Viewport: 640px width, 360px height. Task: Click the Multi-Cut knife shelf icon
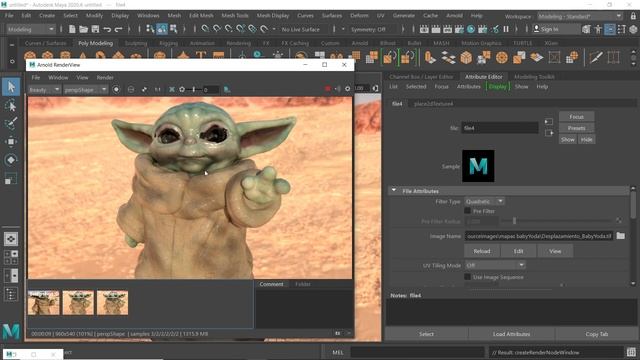pos(596,57)
